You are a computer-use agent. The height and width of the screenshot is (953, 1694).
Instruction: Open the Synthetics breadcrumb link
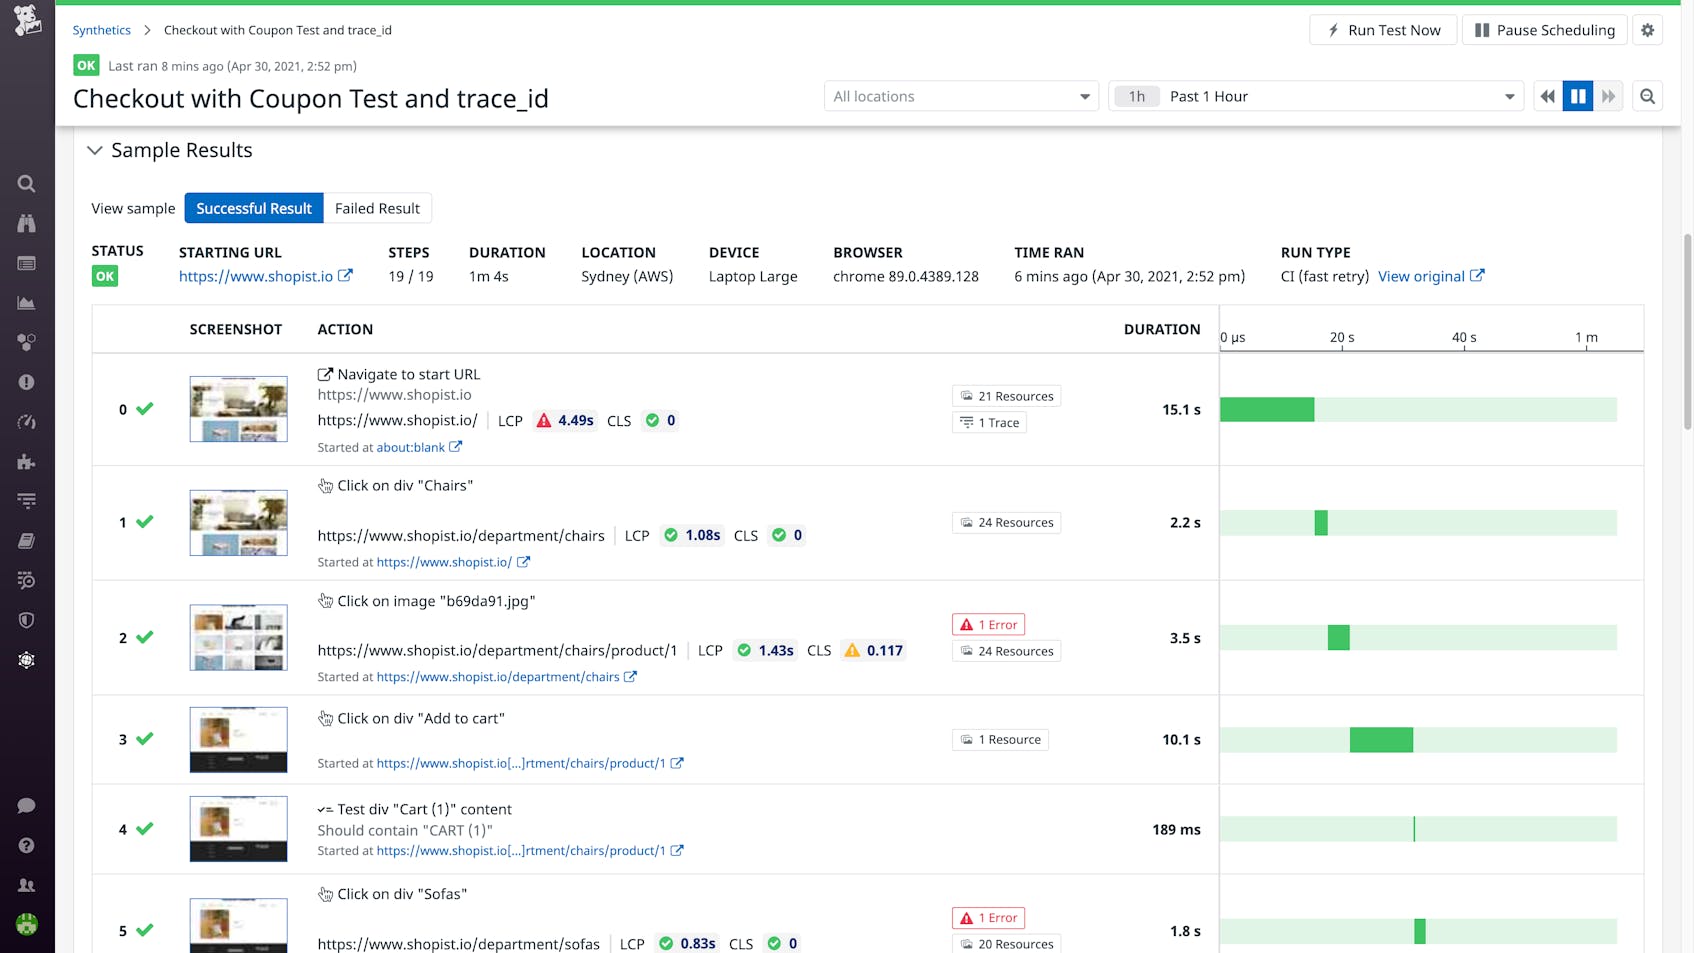coord(101,30)
